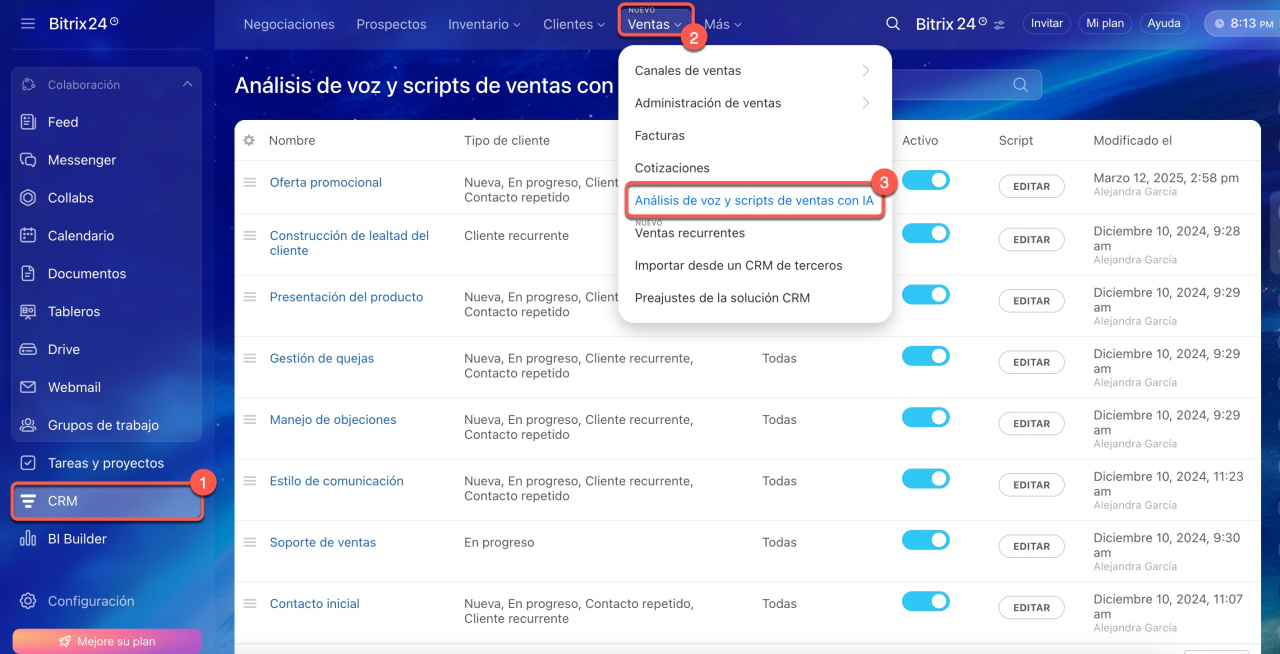Open Calendario in the left sidebar
Screen dimensions: 1280x654
80,236
